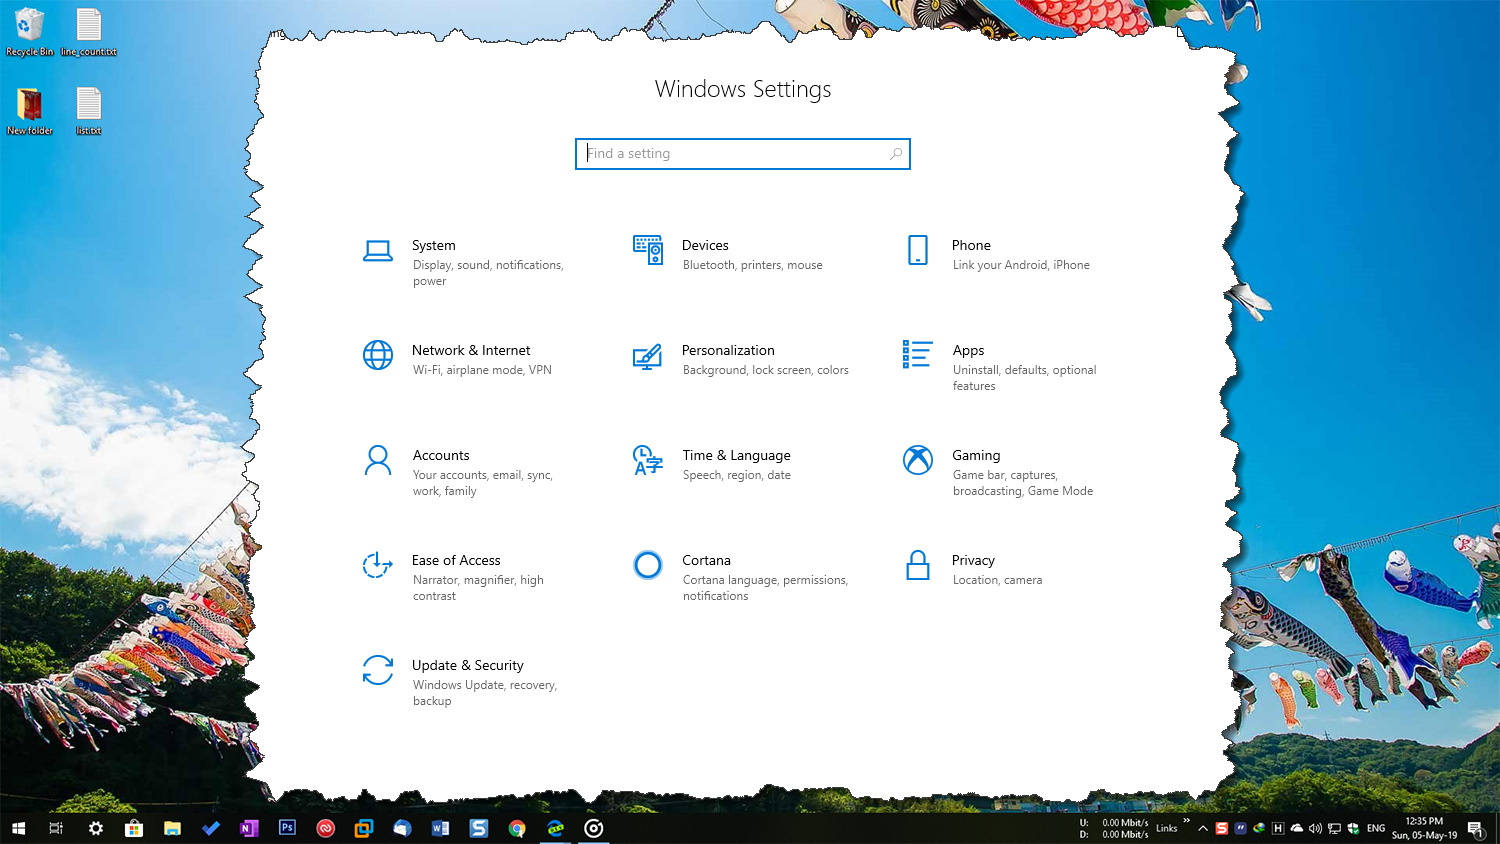Select the Accounts person icon

point(378,460)
